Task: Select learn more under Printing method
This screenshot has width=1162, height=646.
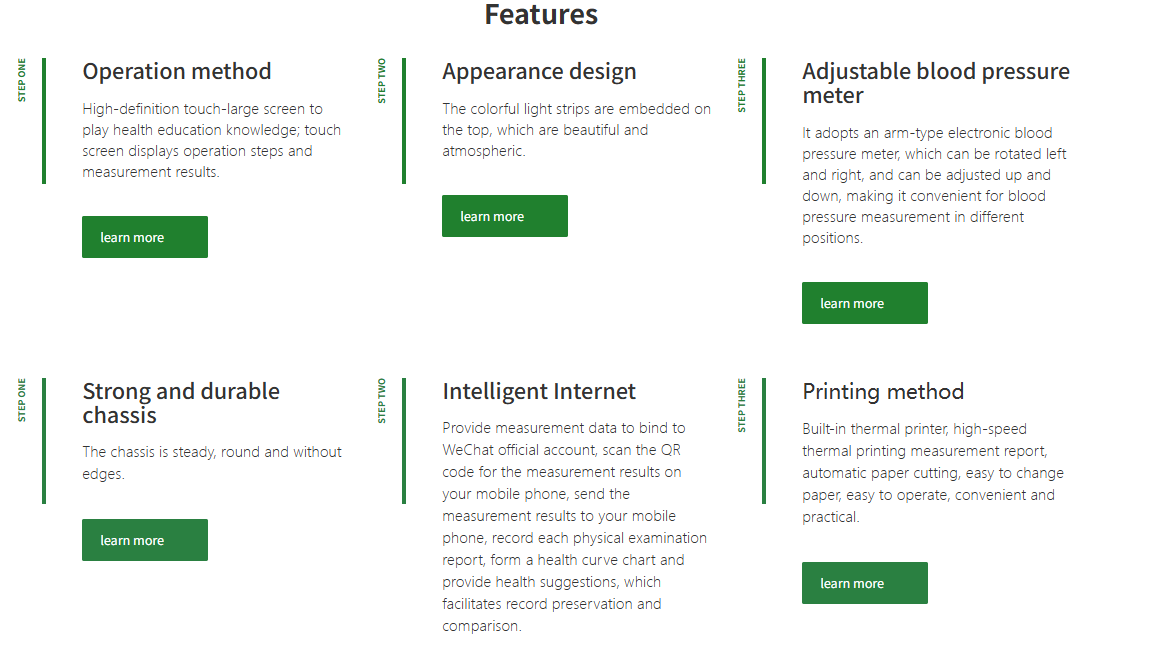Action: [x=864, y=583]
